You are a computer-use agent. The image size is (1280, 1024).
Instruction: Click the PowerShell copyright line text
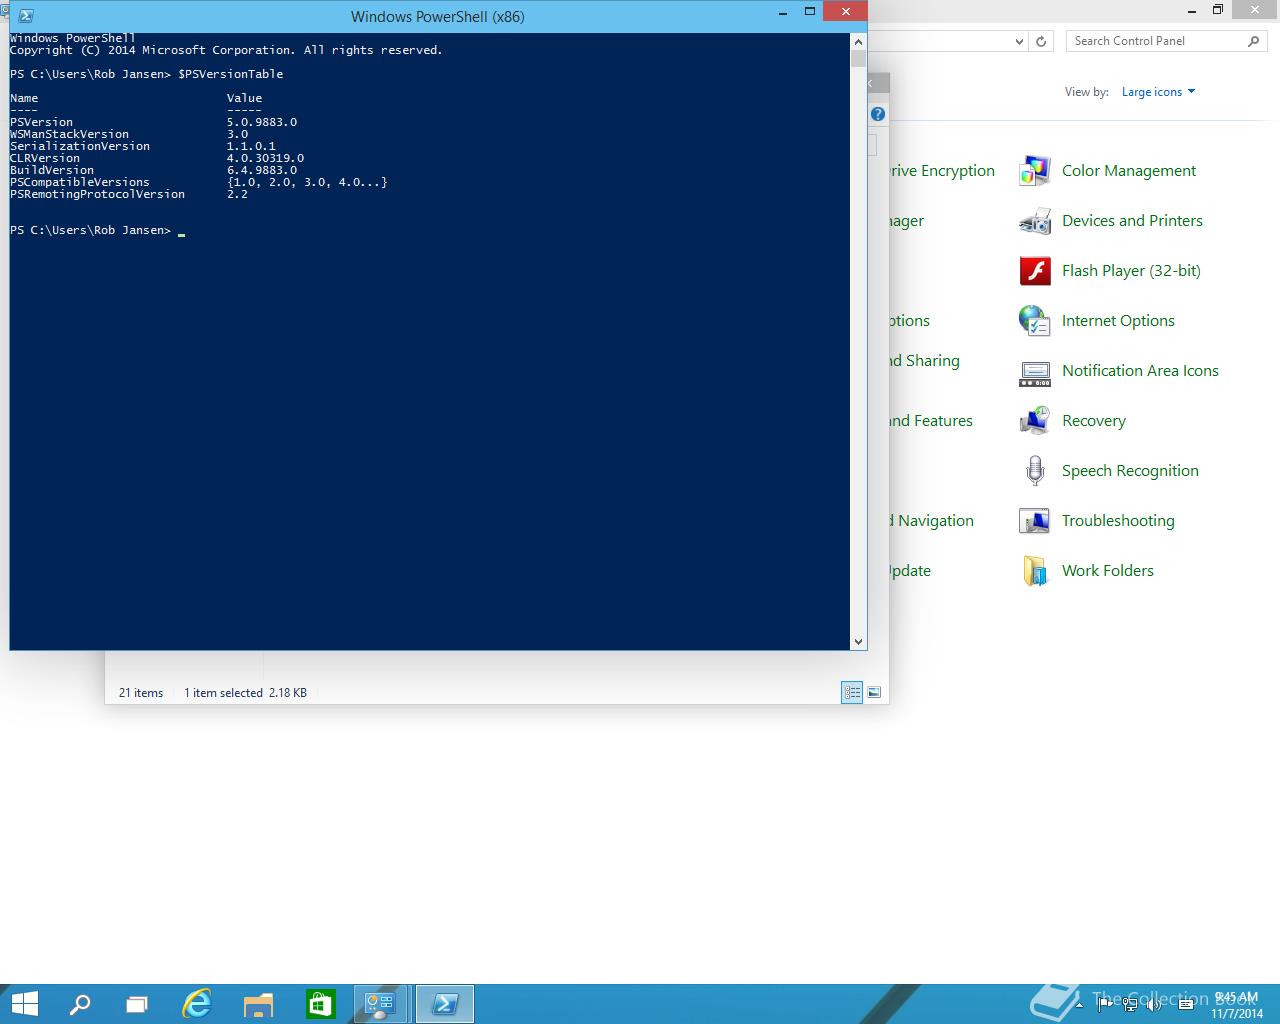tap(226, 50)
